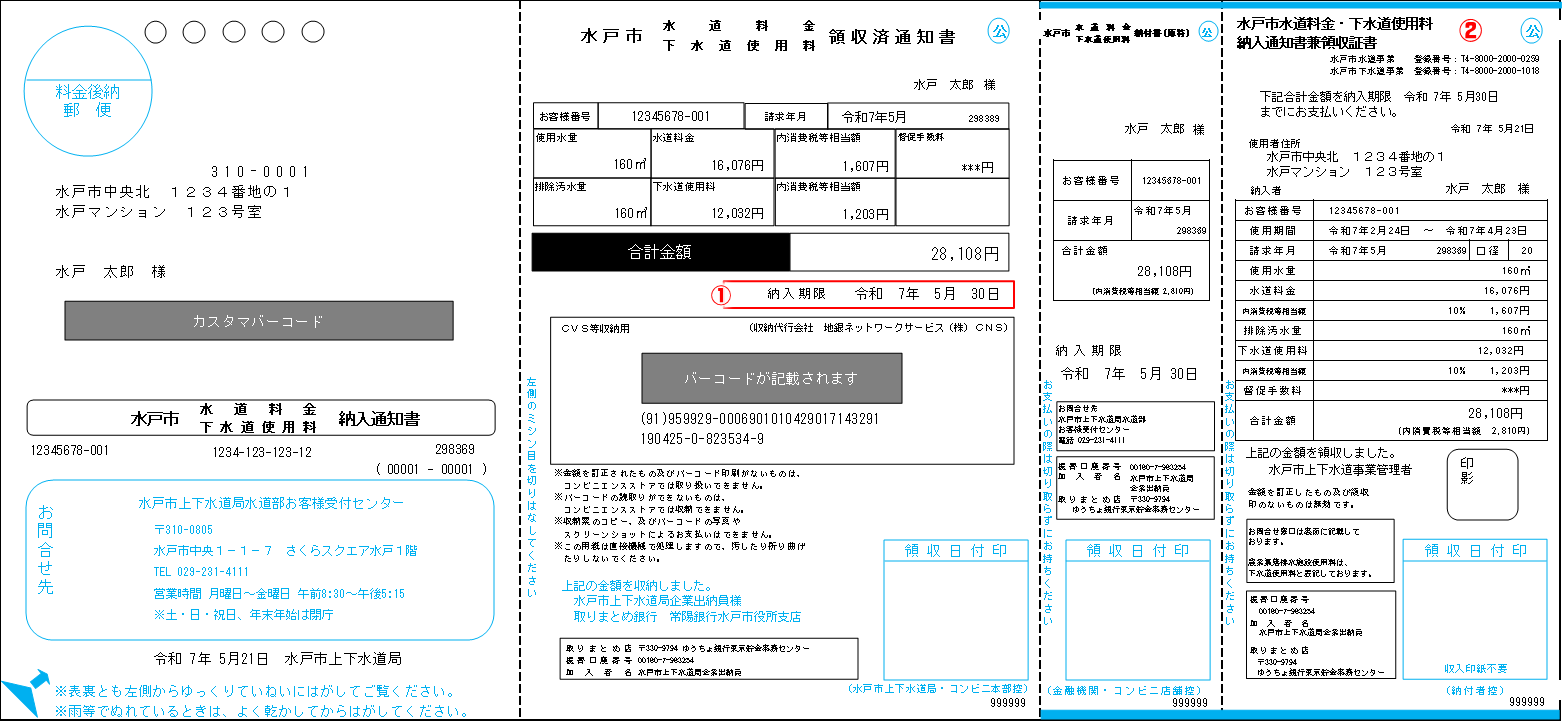
Task: Click the rightmost small circle in top row
Action: 300,32
